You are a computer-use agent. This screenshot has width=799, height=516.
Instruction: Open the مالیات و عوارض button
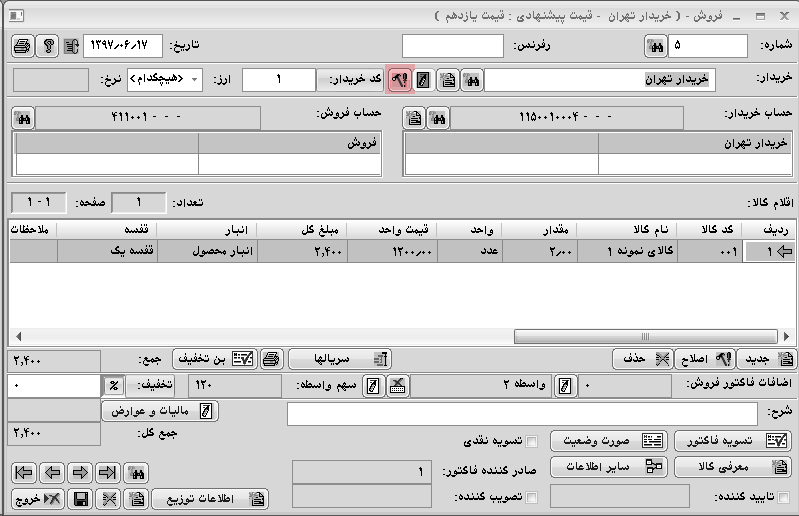pos(160,411)
